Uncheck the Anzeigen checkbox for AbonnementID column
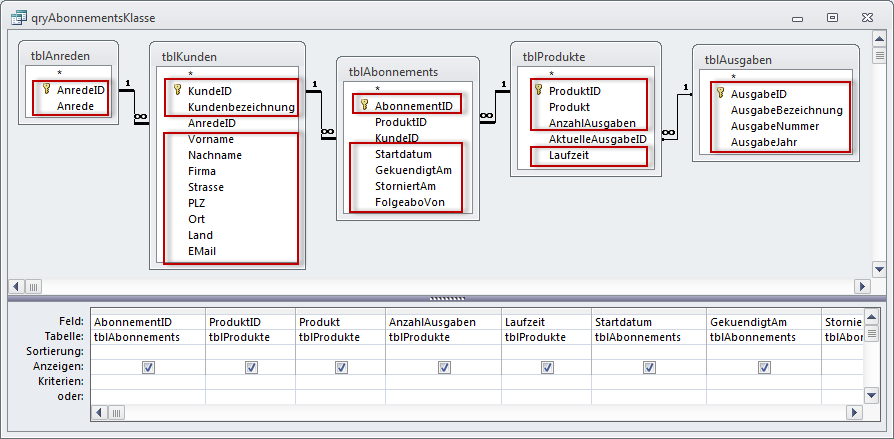 coord(148,367)
